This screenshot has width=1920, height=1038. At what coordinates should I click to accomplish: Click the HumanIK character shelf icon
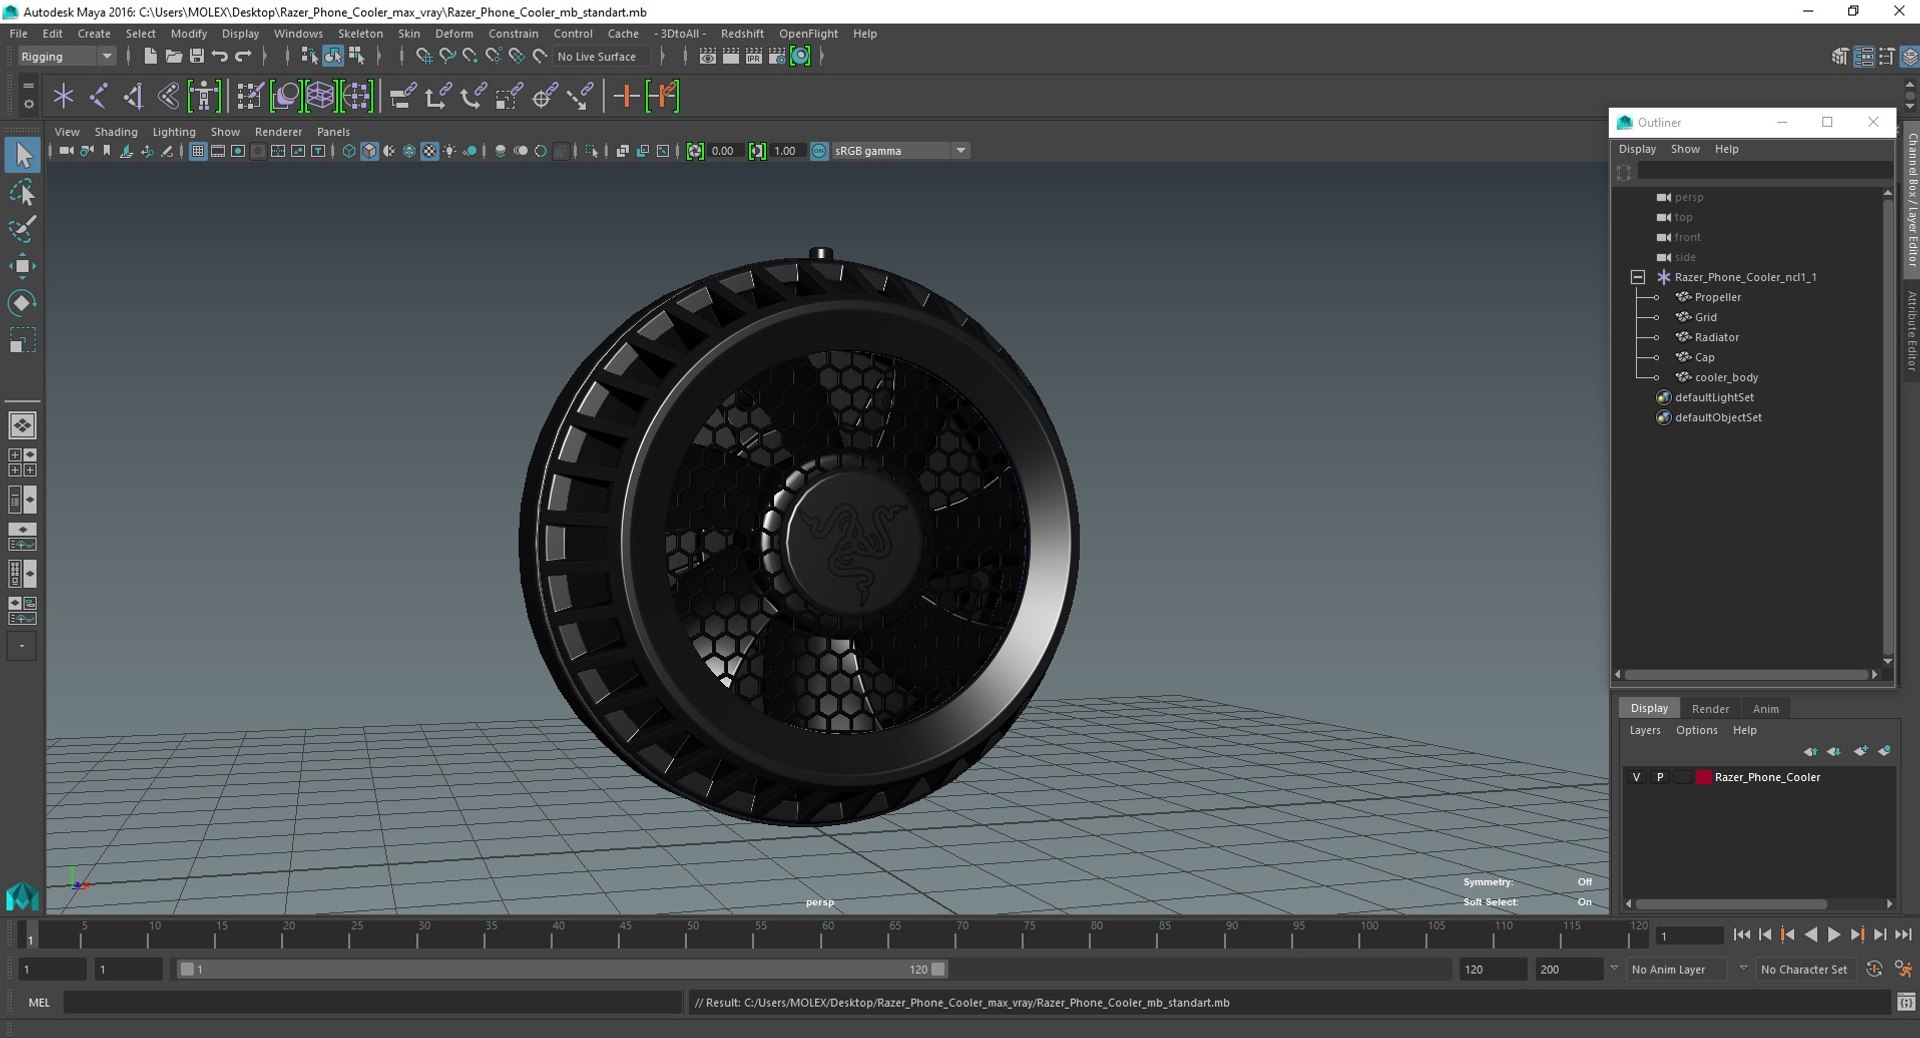click(x=204, y=96)
